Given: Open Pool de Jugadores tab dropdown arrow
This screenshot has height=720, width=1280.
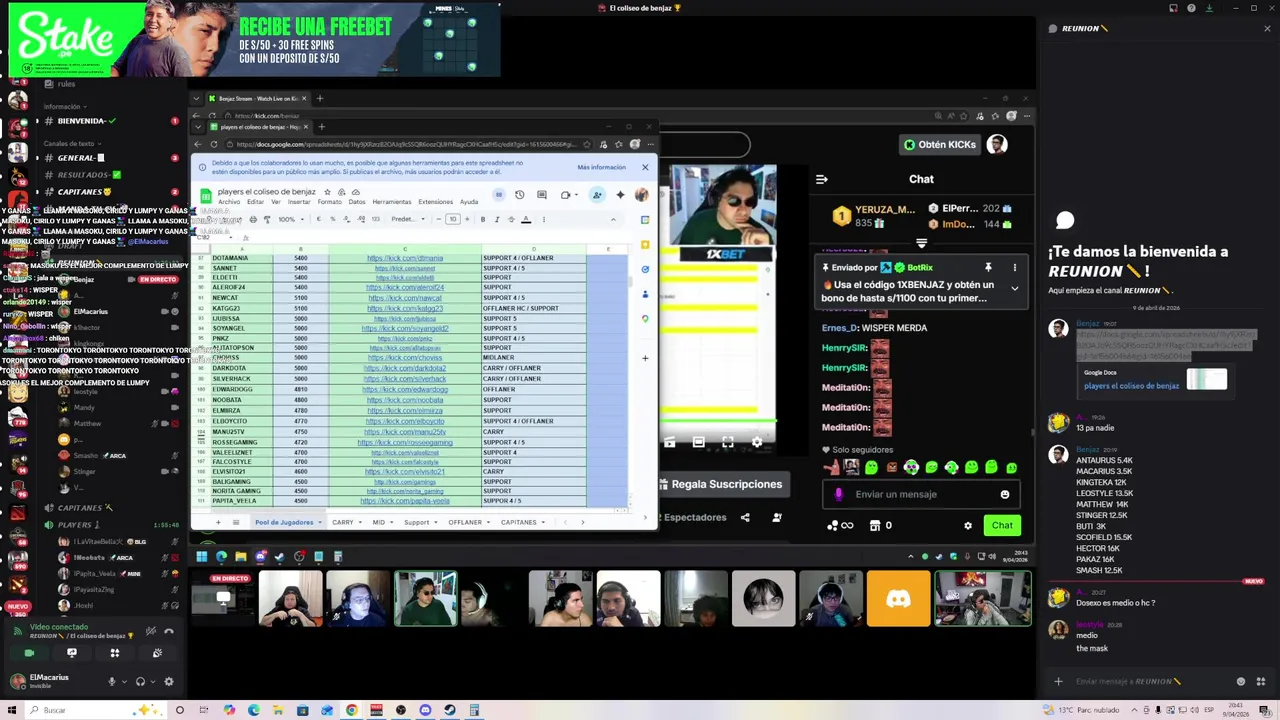Looking at the screenshot, I should click(320, 522).
